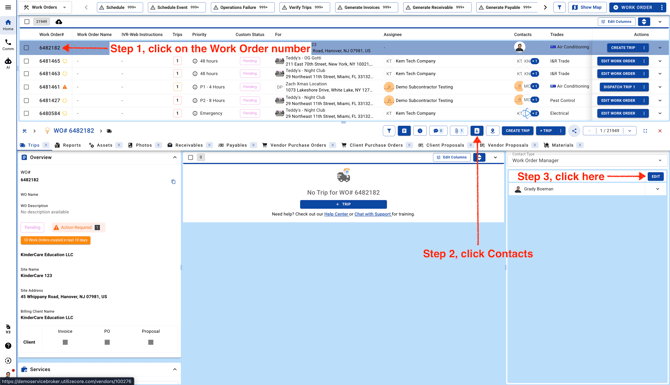Viewport: 670px width, 385px height.
Task: Open the attachments paperclip icon
Action: 458,131
